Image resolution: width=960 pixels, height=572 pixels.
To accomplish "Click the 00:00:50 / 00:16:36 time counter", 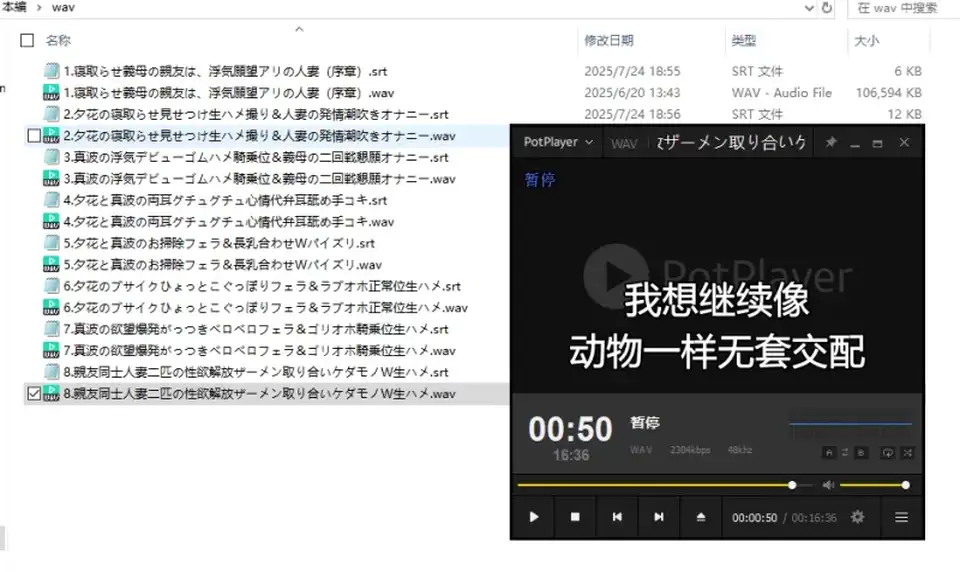I will (x=784, y=517).
